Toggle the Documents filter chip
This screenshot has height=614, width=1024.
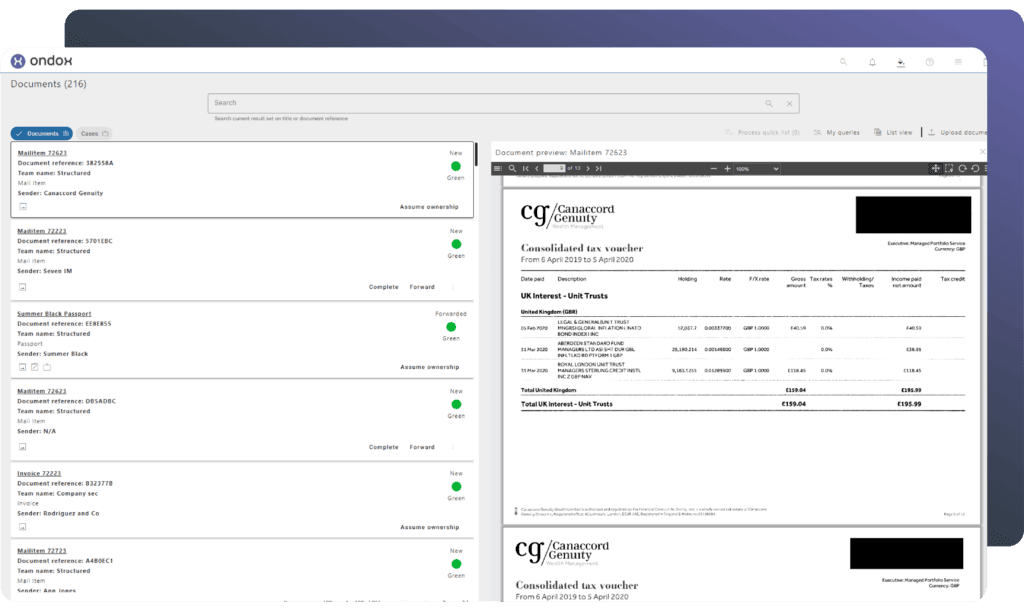[42, 133]
